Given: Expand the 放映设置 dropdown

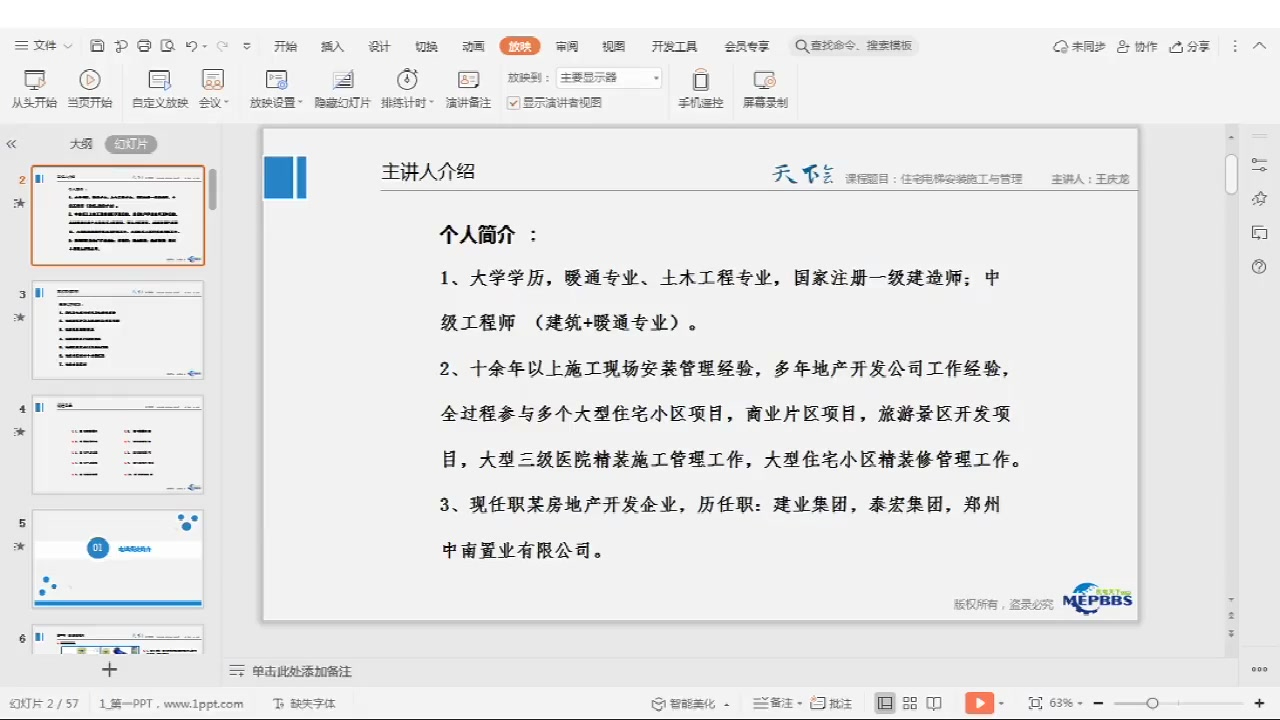Looking at the screenshot, I should point(300,103).
